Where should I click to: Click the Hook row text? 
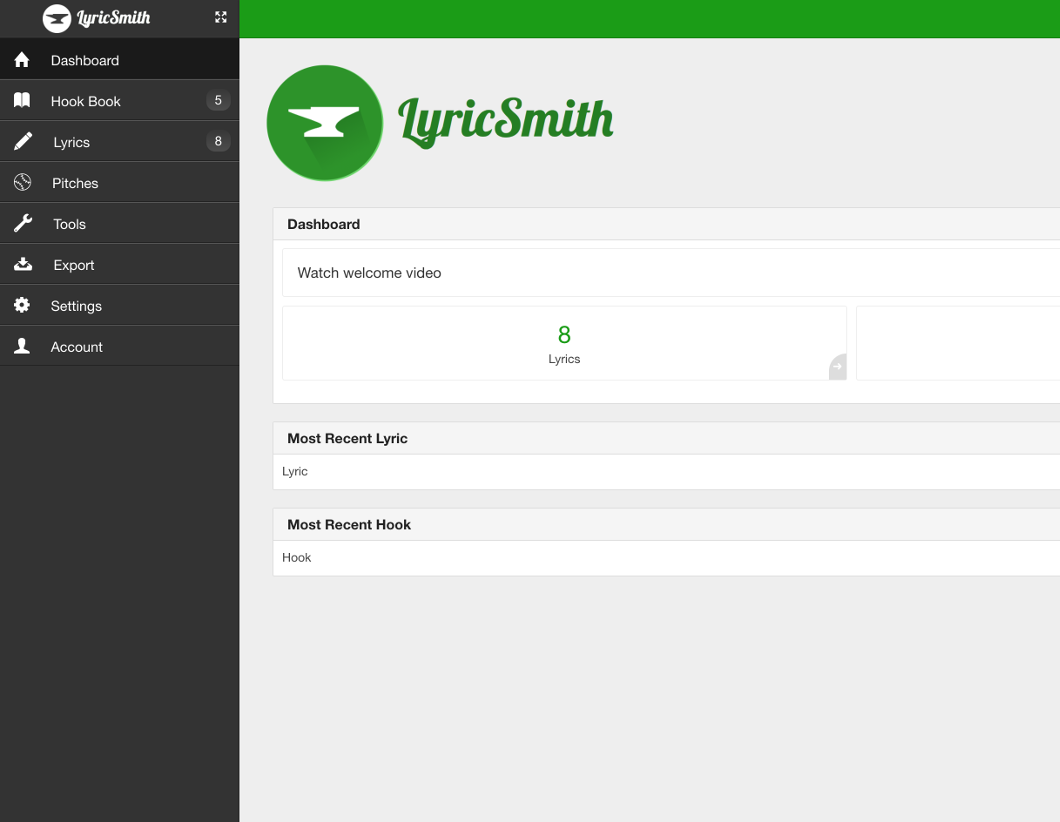297,558
